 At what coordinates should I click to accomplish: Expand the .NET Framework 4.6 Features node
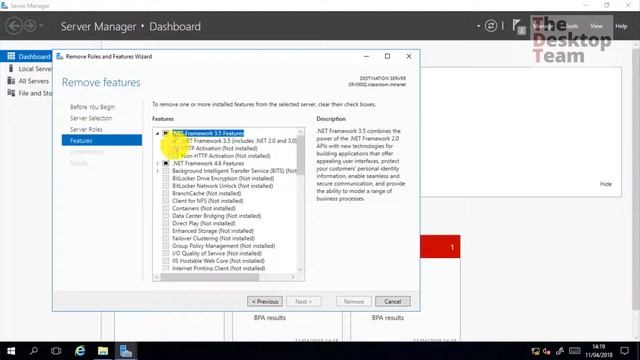[x=158, y=163]
